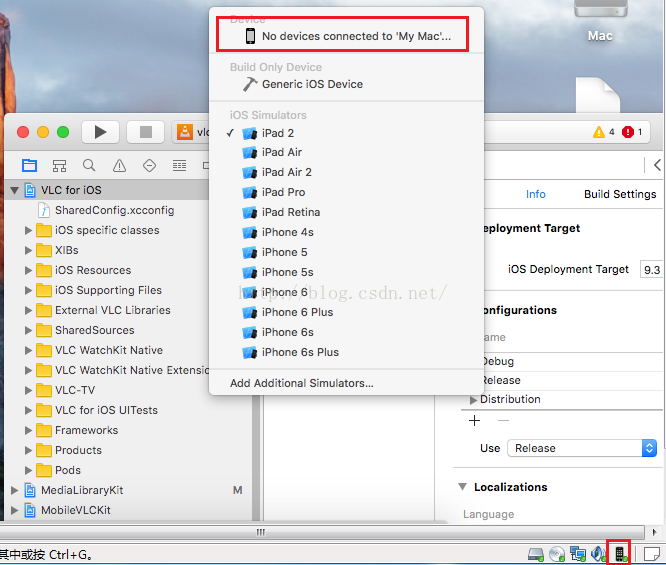Click Add Additional Simulators…
The width and height of the screenshot is (666, 565).
tap(346, 383)
